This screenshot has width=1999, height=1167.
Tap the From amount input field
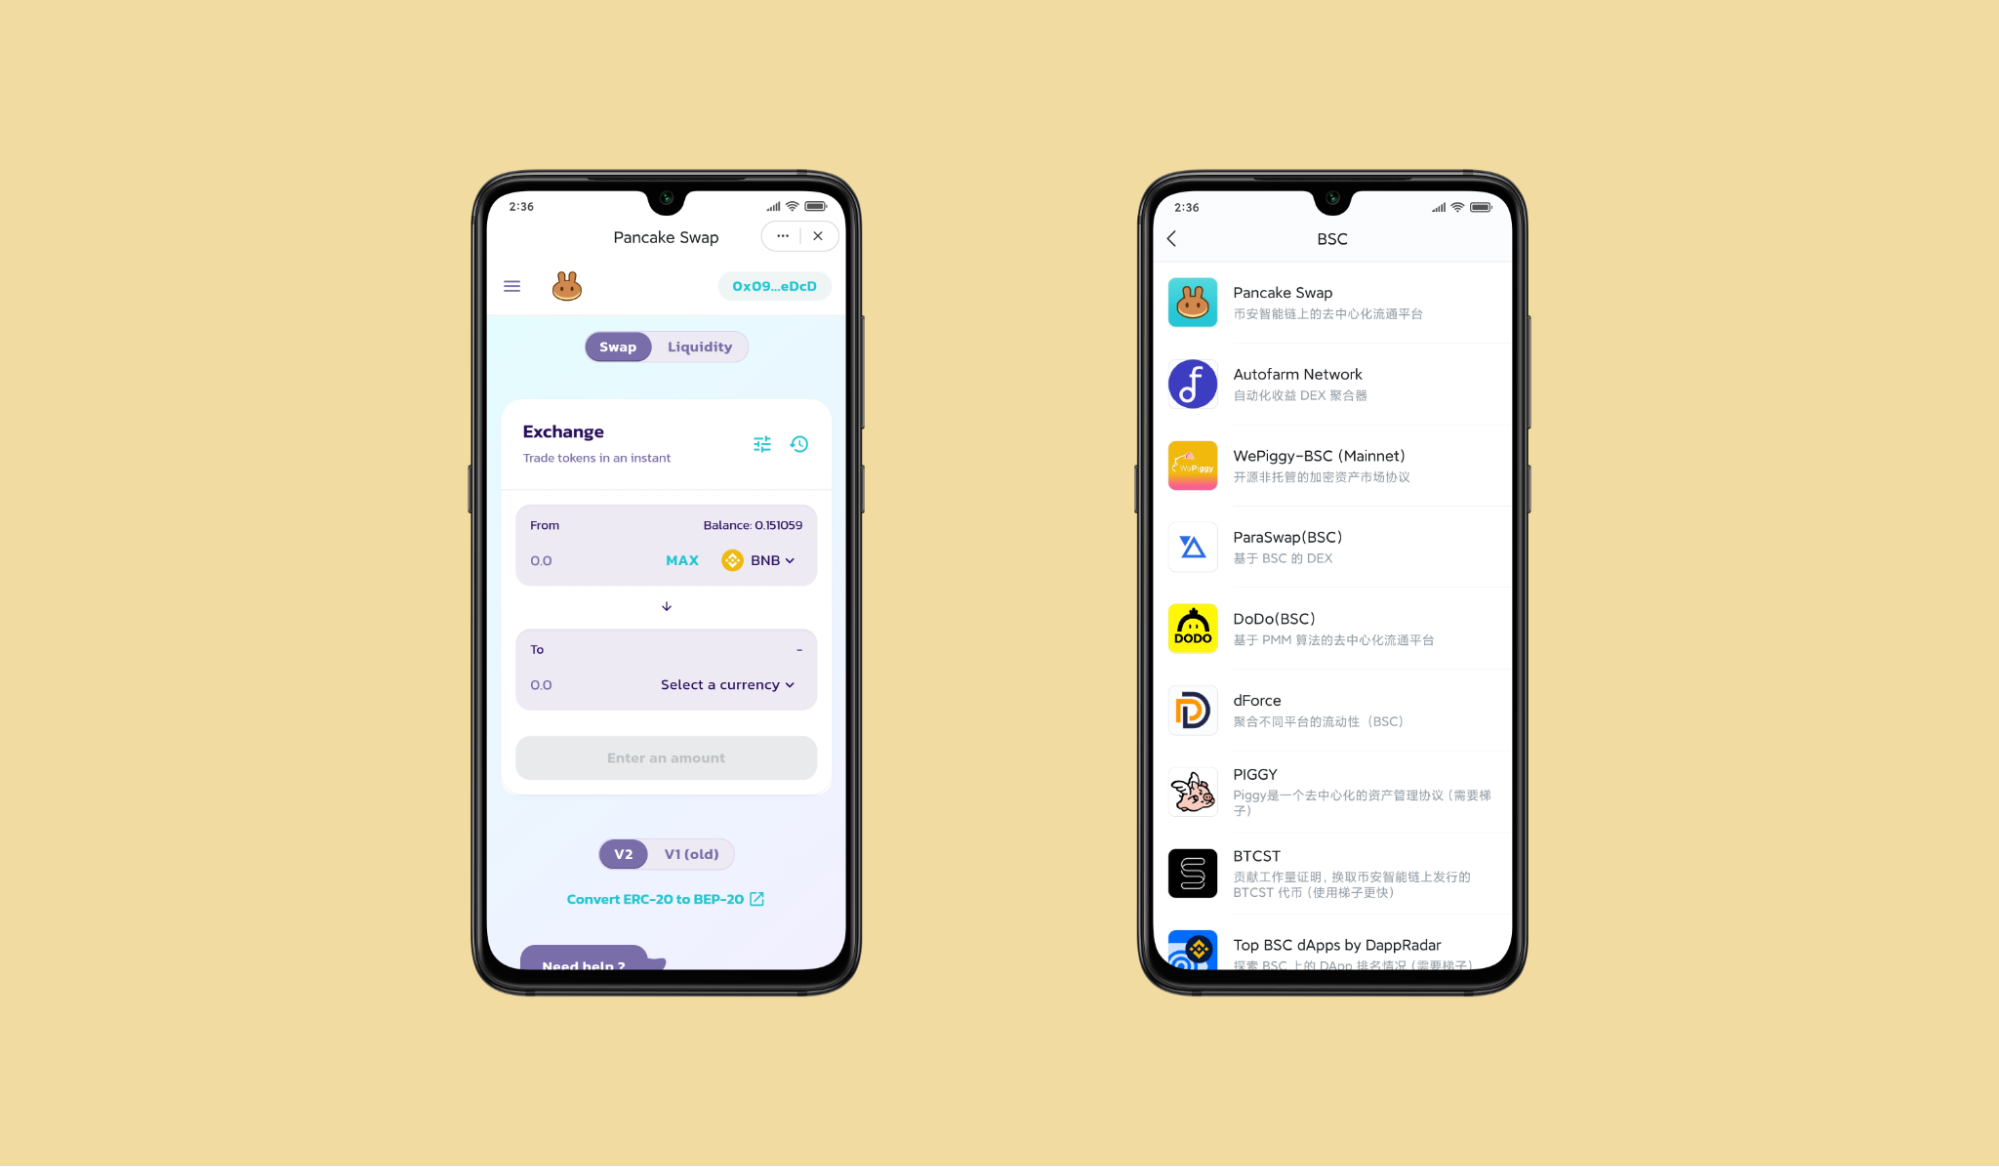click(579, 558)
